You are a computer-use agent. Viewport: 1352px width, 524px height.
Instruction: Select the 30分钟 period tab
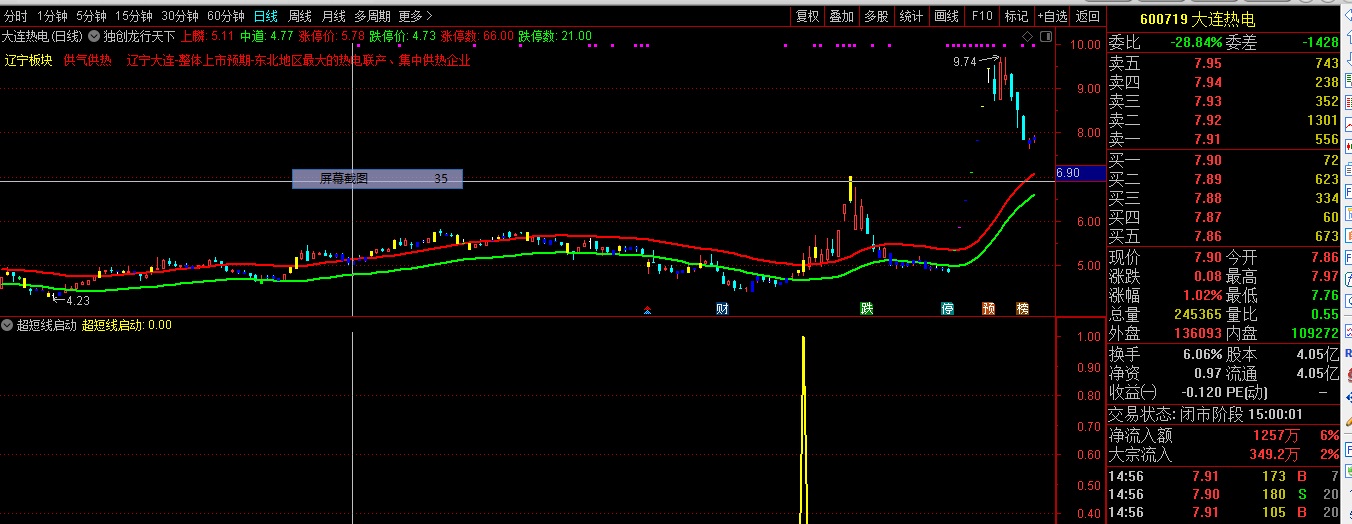[x=180, y=16]
